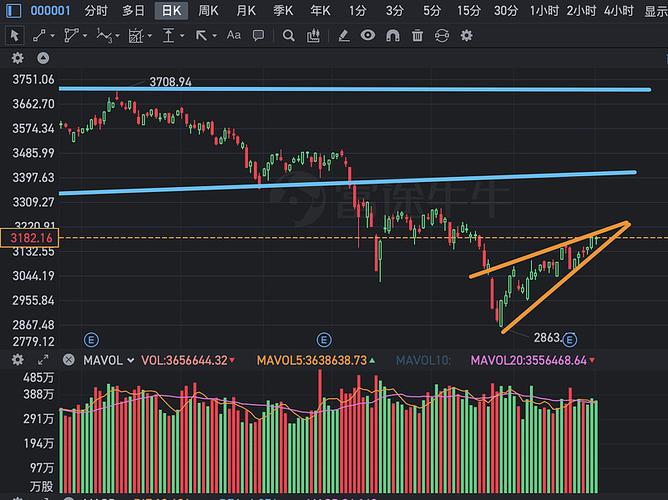Open volume panel settings gear
The width and height of the screenshot is (668, 500).
tap(17, 360)
